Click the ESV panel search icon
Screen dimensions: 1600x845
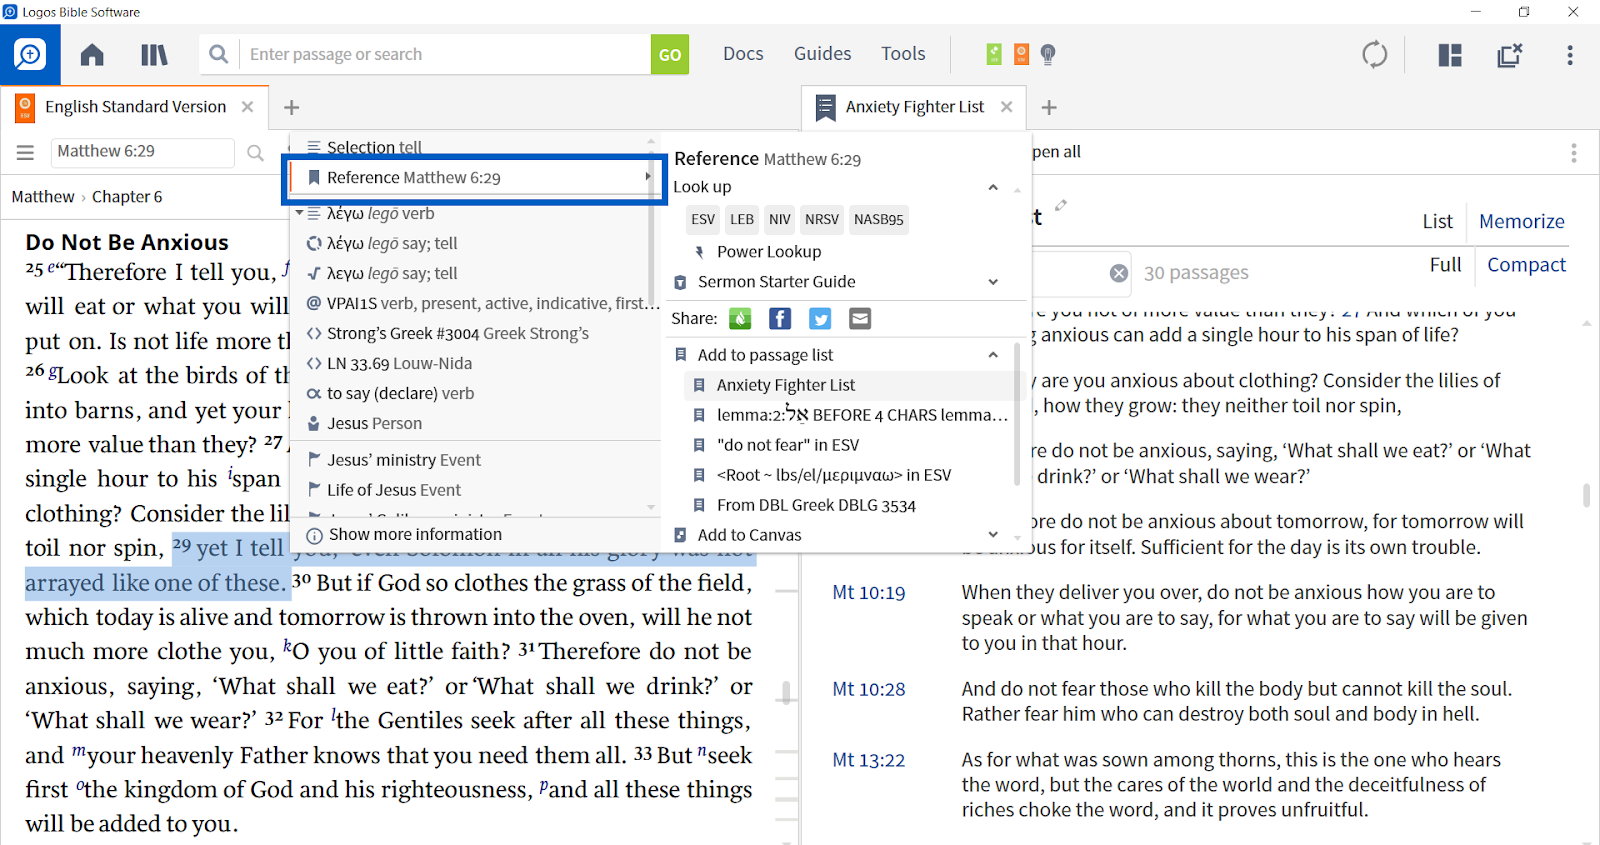coord(255,152)
